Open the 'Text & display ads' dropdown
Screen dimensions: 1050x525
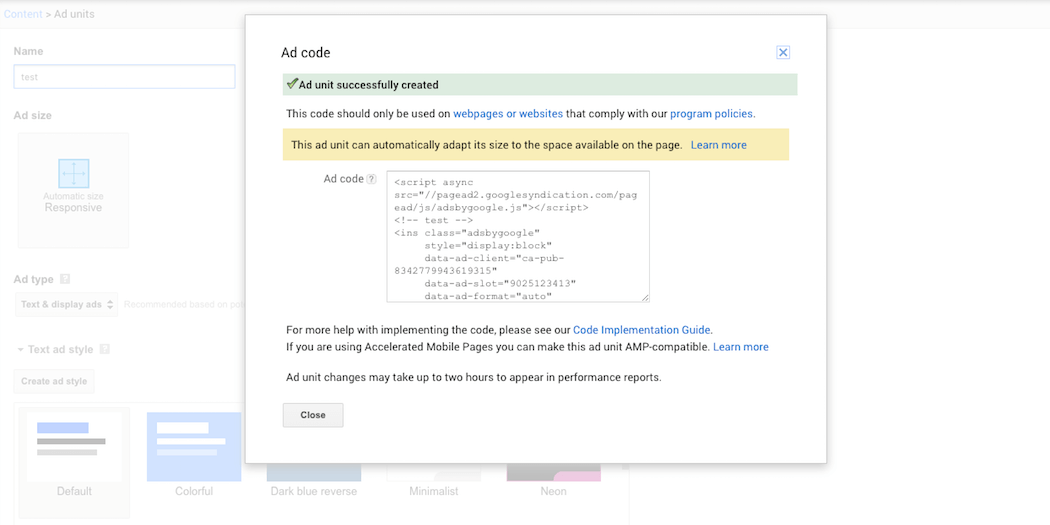[66, 304]
